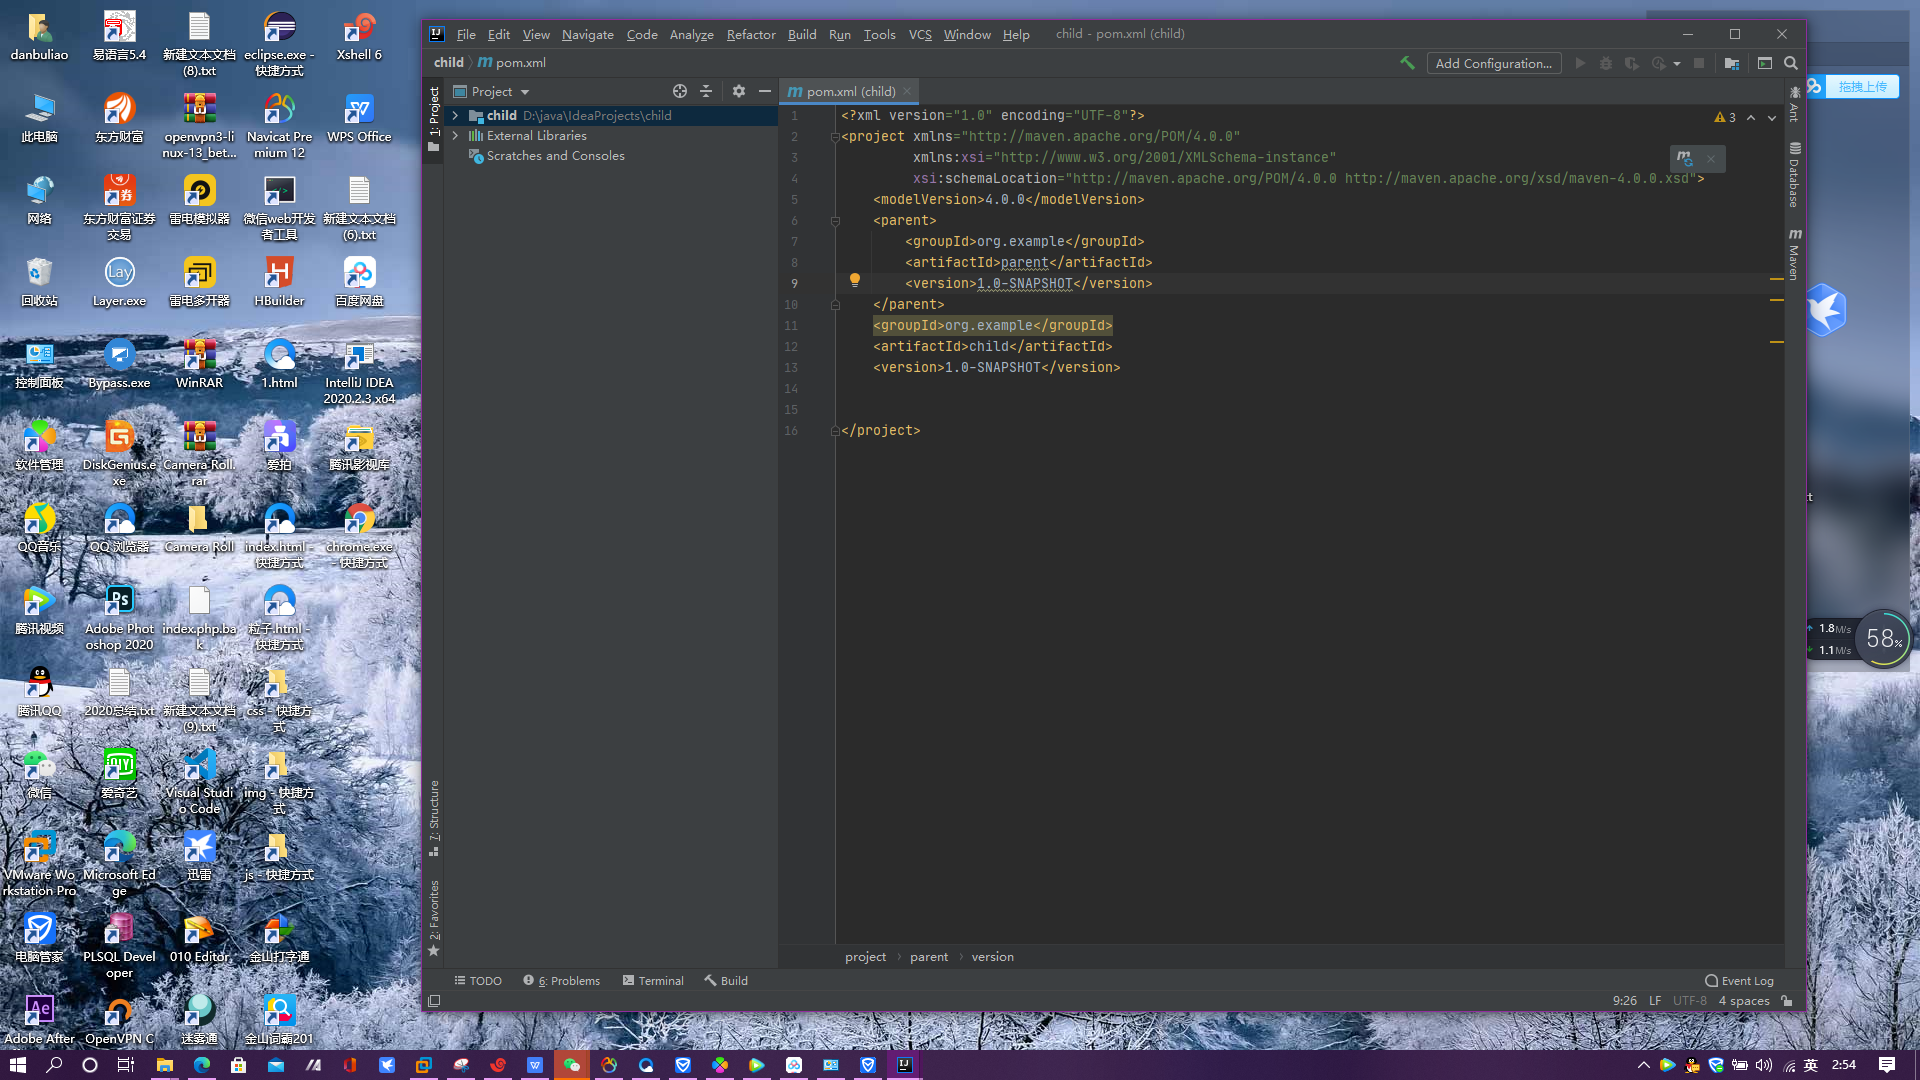
Task: Click the IntelliJ IDEA taskbar icon
Action: (904, 1065)
